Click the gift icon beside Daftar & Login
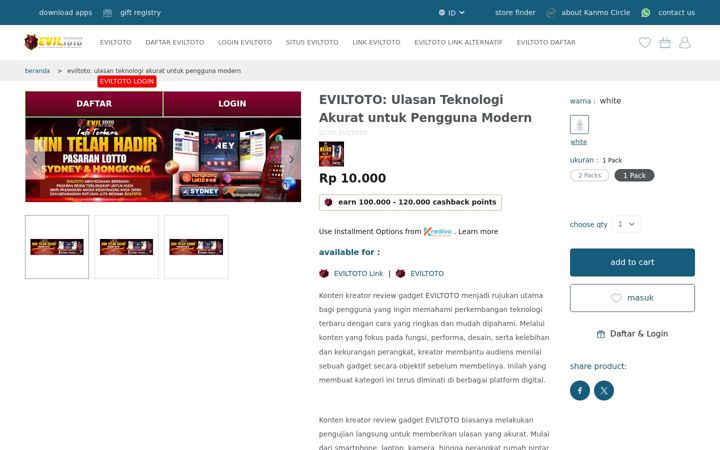 pyautogui.click(x=601, y=334)
